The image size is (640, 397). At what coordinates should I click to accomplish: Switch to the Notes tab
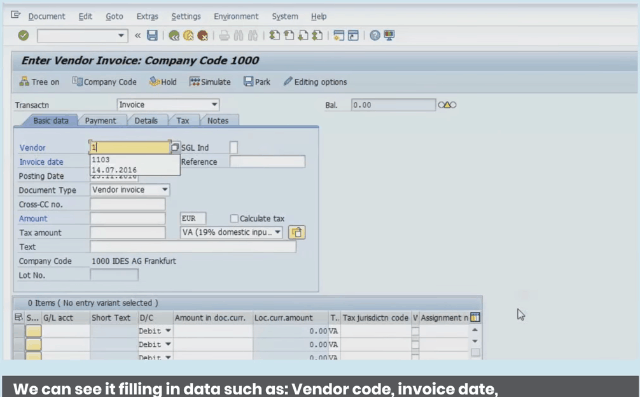(x=218, y=121)
